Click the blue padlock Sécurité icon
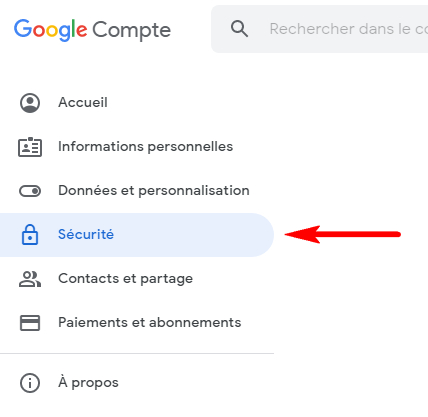 30,235
